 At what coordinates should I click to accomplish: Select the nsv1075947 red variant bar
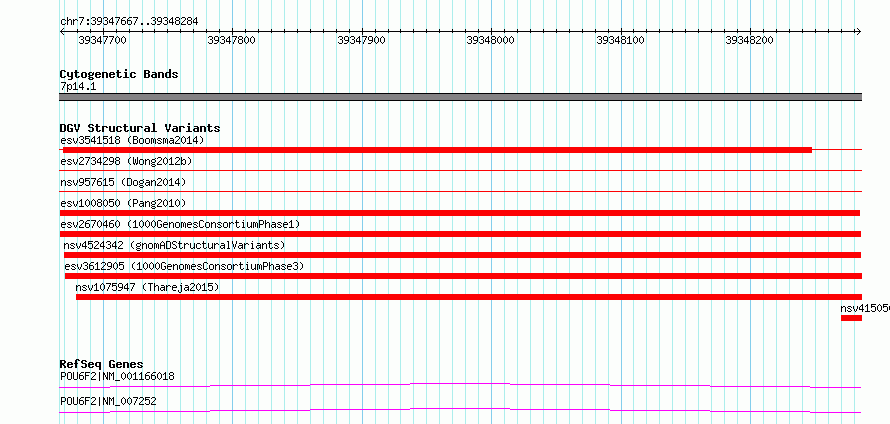pos(469,297)
